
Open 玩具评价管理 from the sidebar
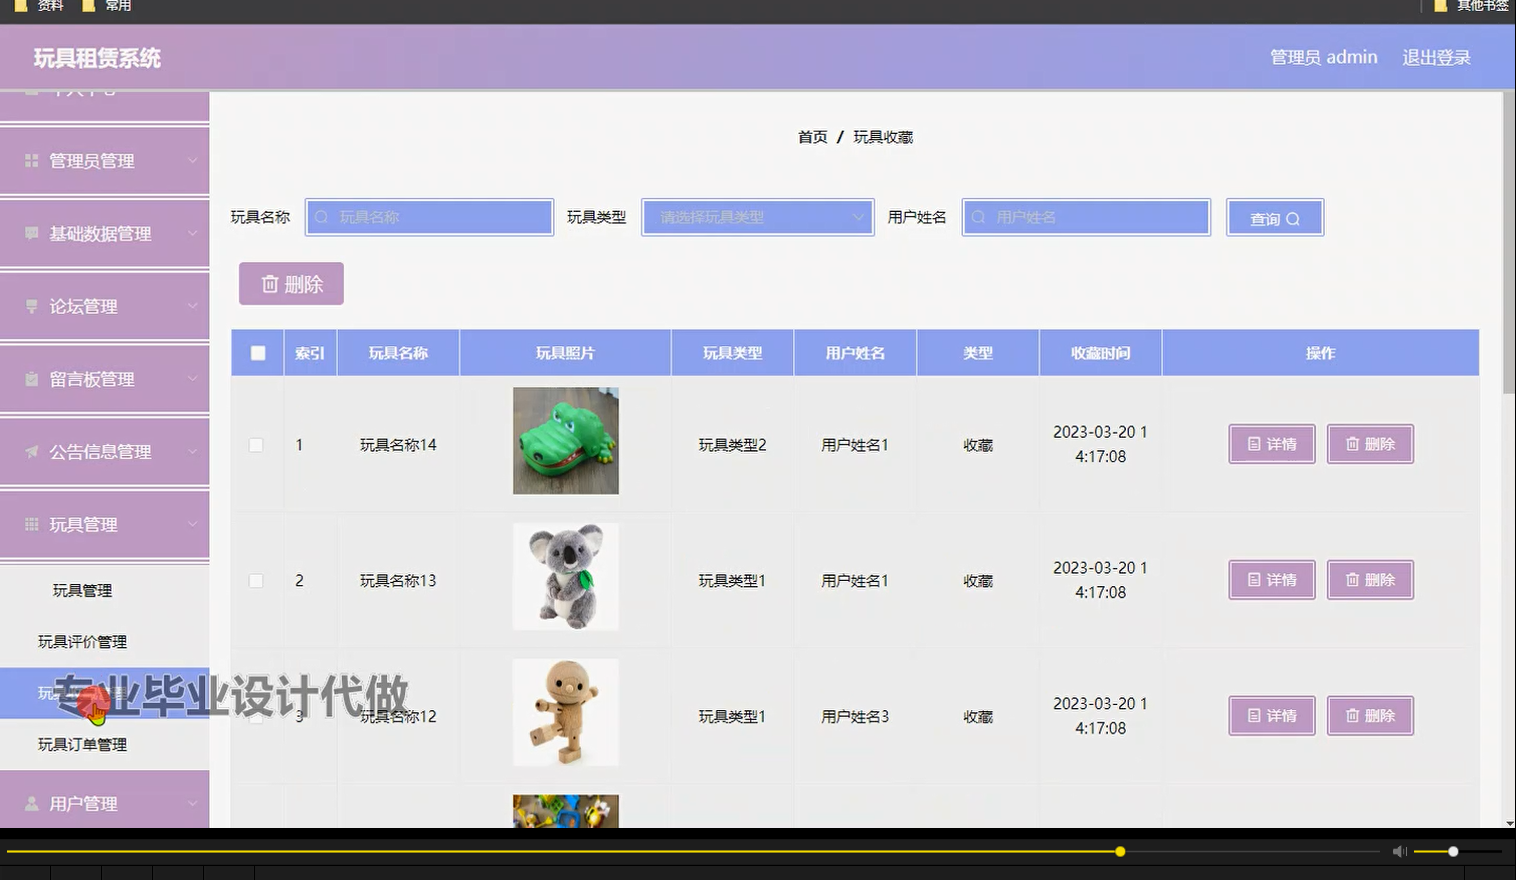click(104, 641)
